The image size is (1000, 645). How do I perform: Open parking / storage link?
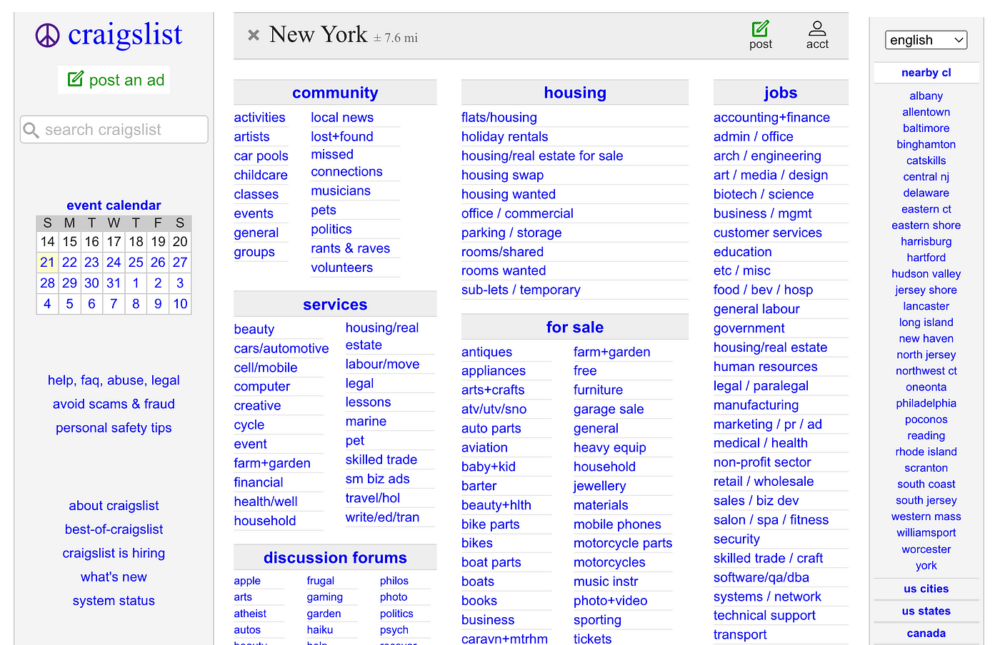click(x=511, y=233)
